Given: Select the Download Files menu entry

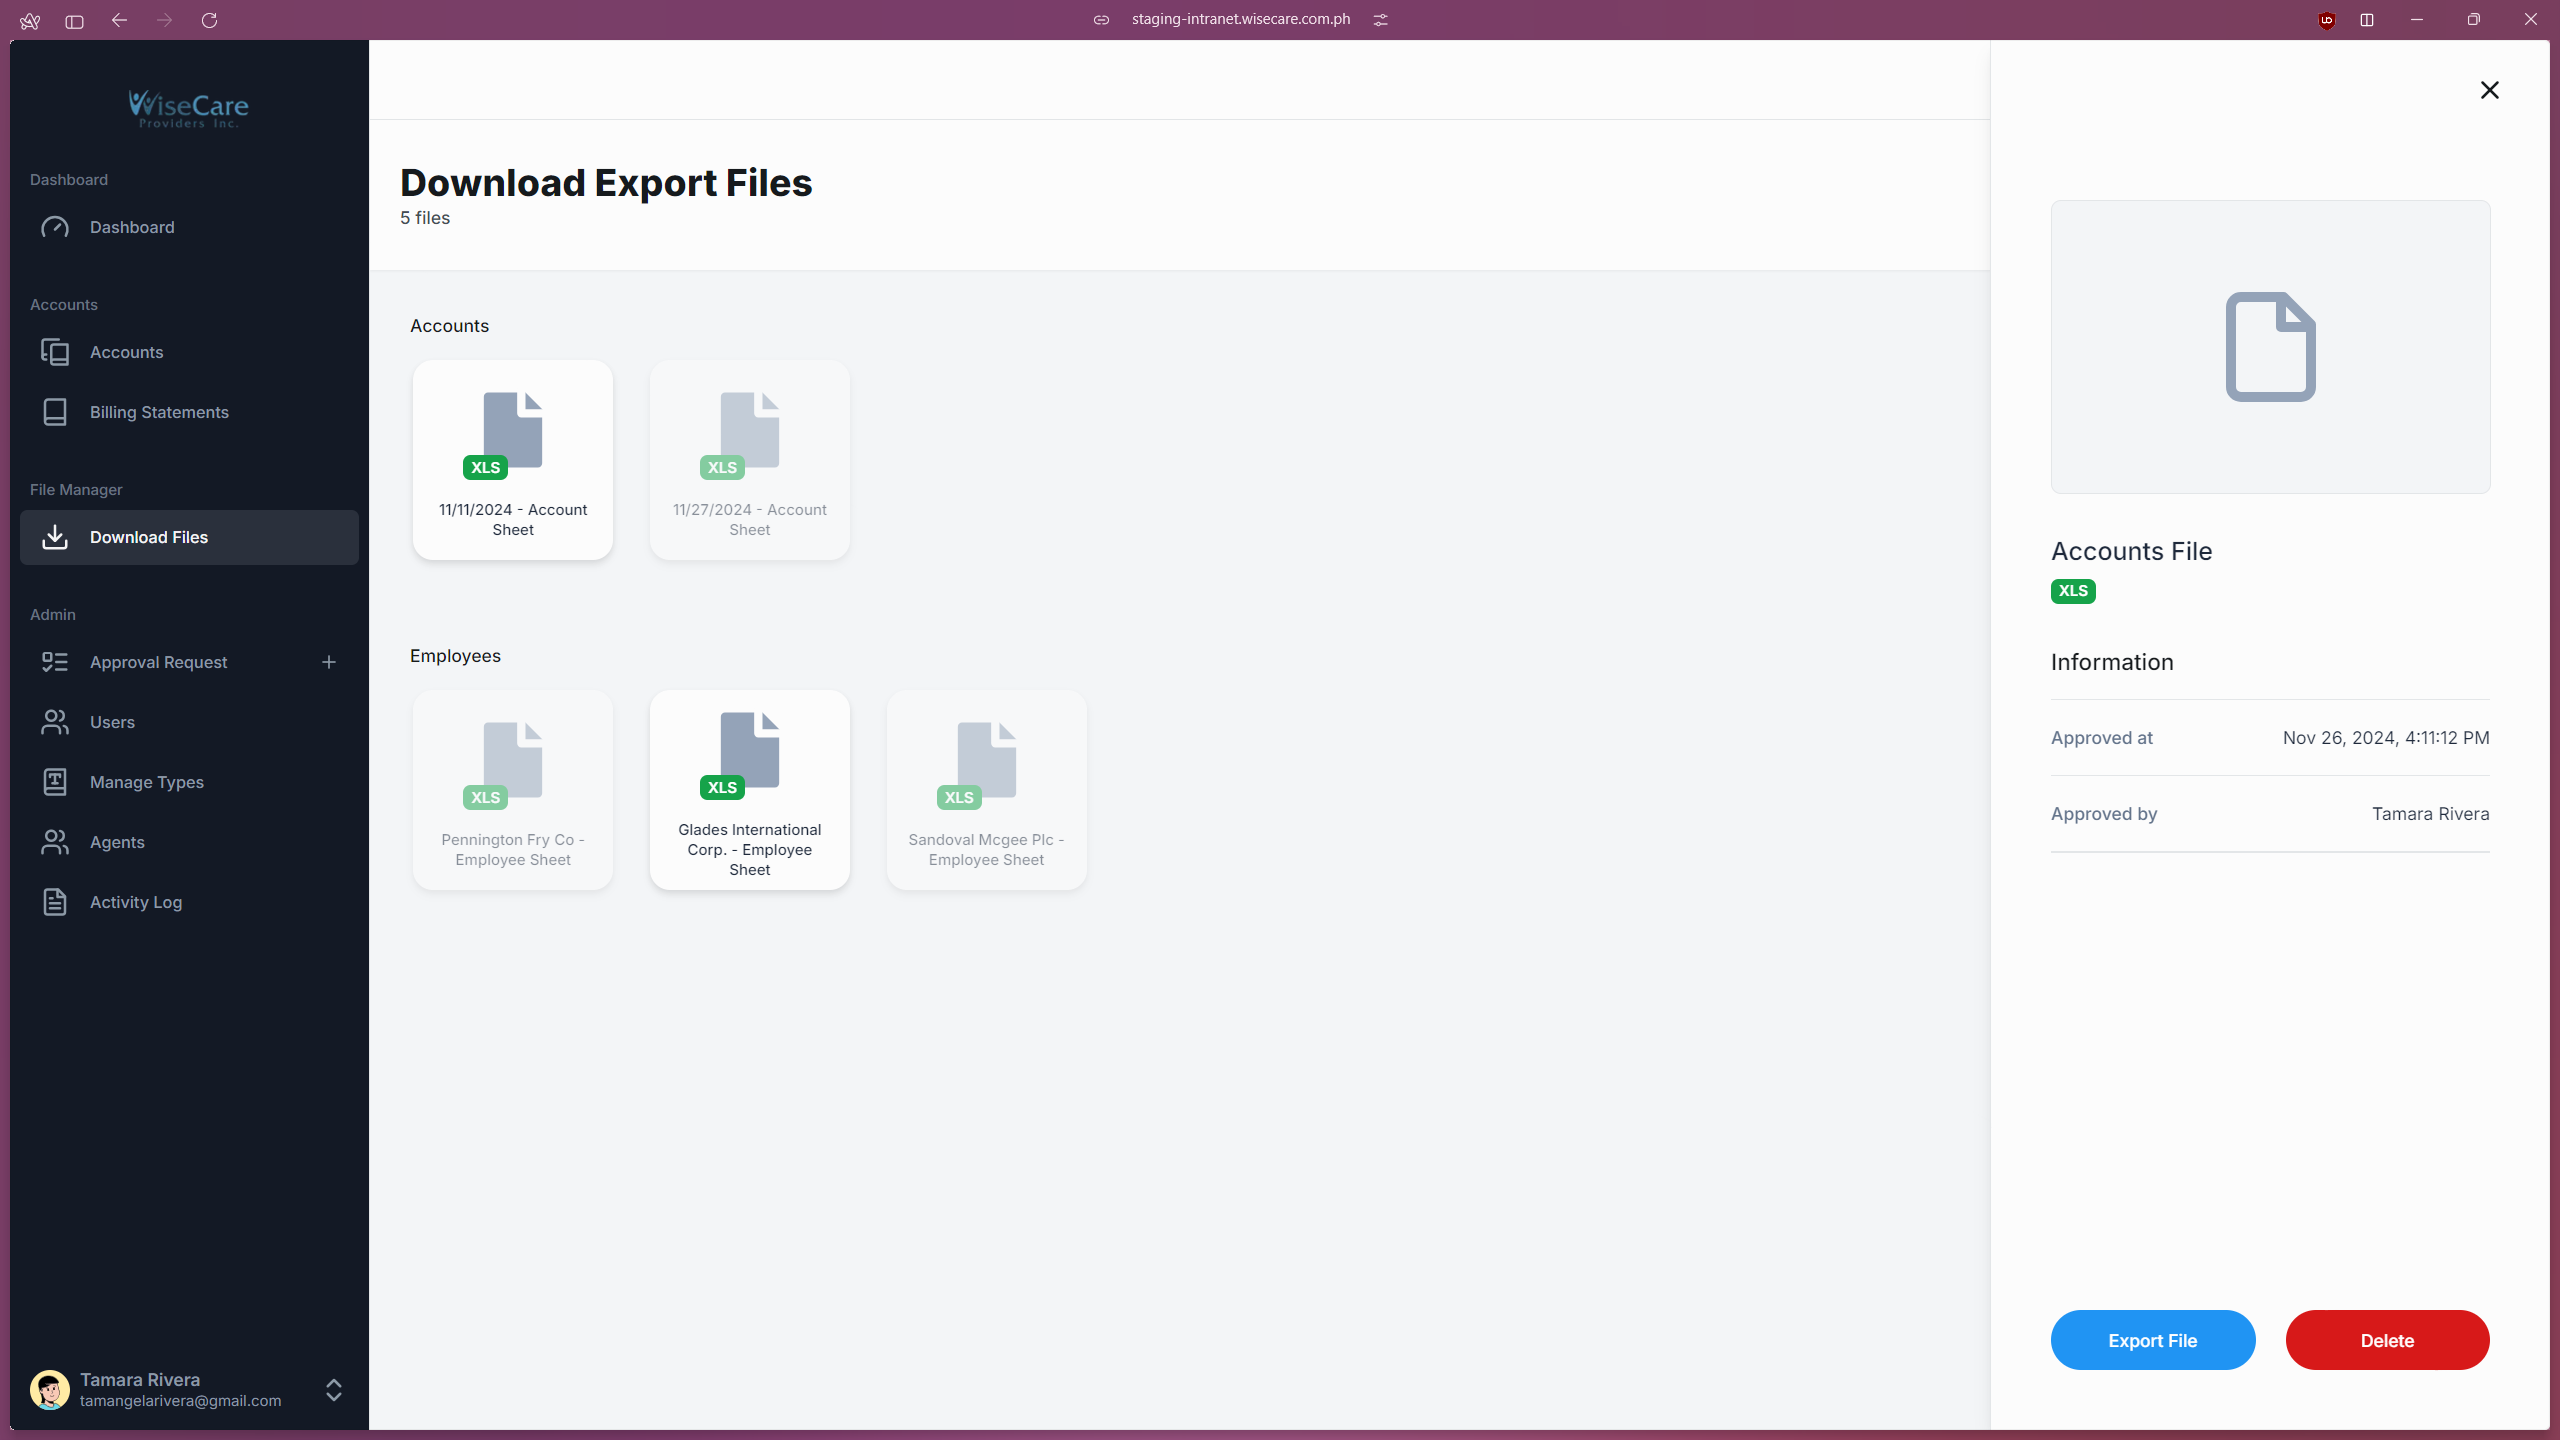Looking at the screenshot, I should [149, 537].
